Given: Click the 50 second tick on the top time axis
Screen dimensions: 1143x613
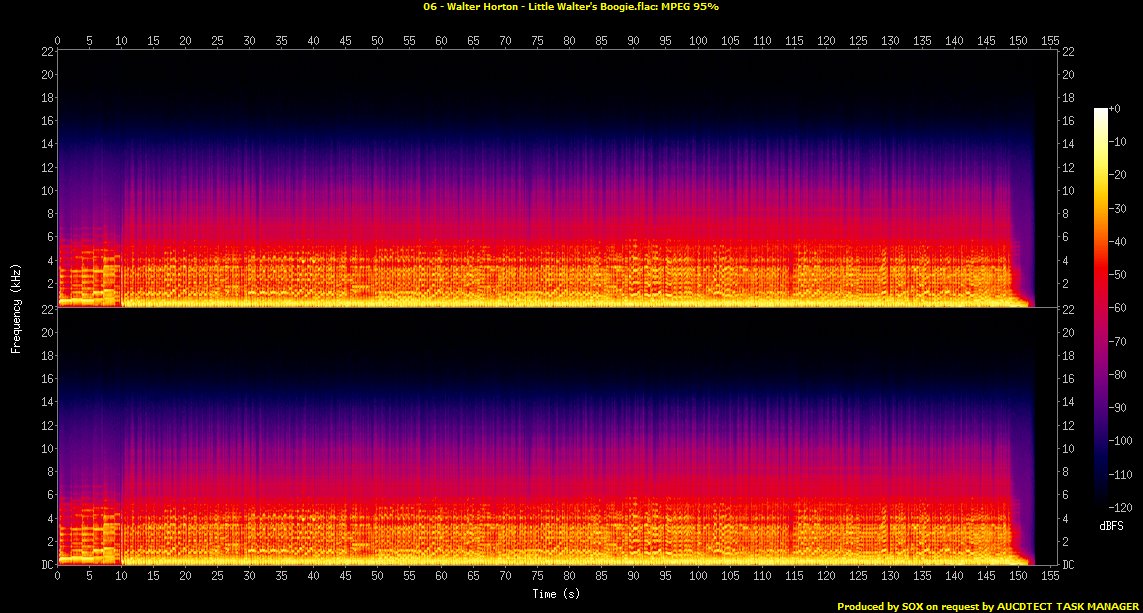Looking at the screenshot, I should click(x=377, y=41).
